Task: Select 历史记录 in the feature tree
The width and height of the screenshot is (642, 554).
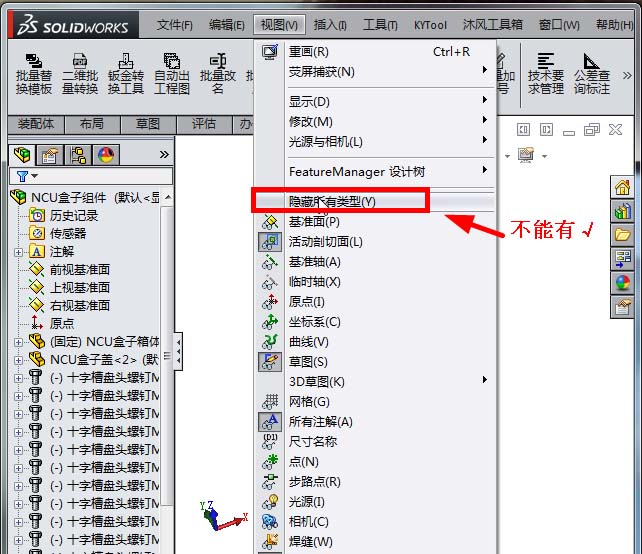Action: point(74,216)
